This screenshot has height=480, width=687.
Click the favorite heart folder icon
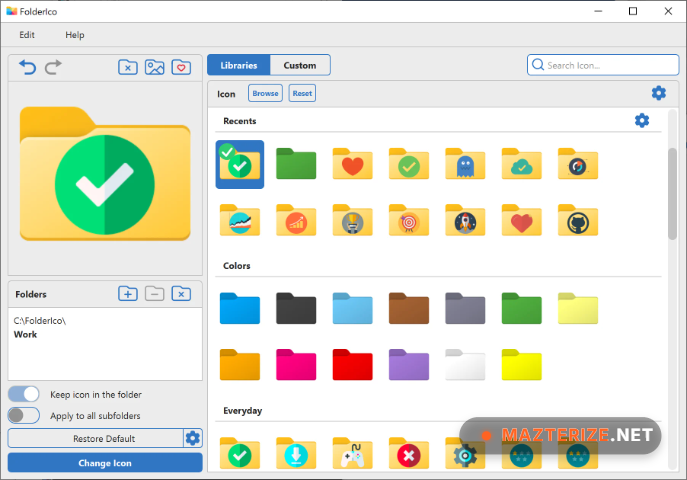tap(181, 67)
